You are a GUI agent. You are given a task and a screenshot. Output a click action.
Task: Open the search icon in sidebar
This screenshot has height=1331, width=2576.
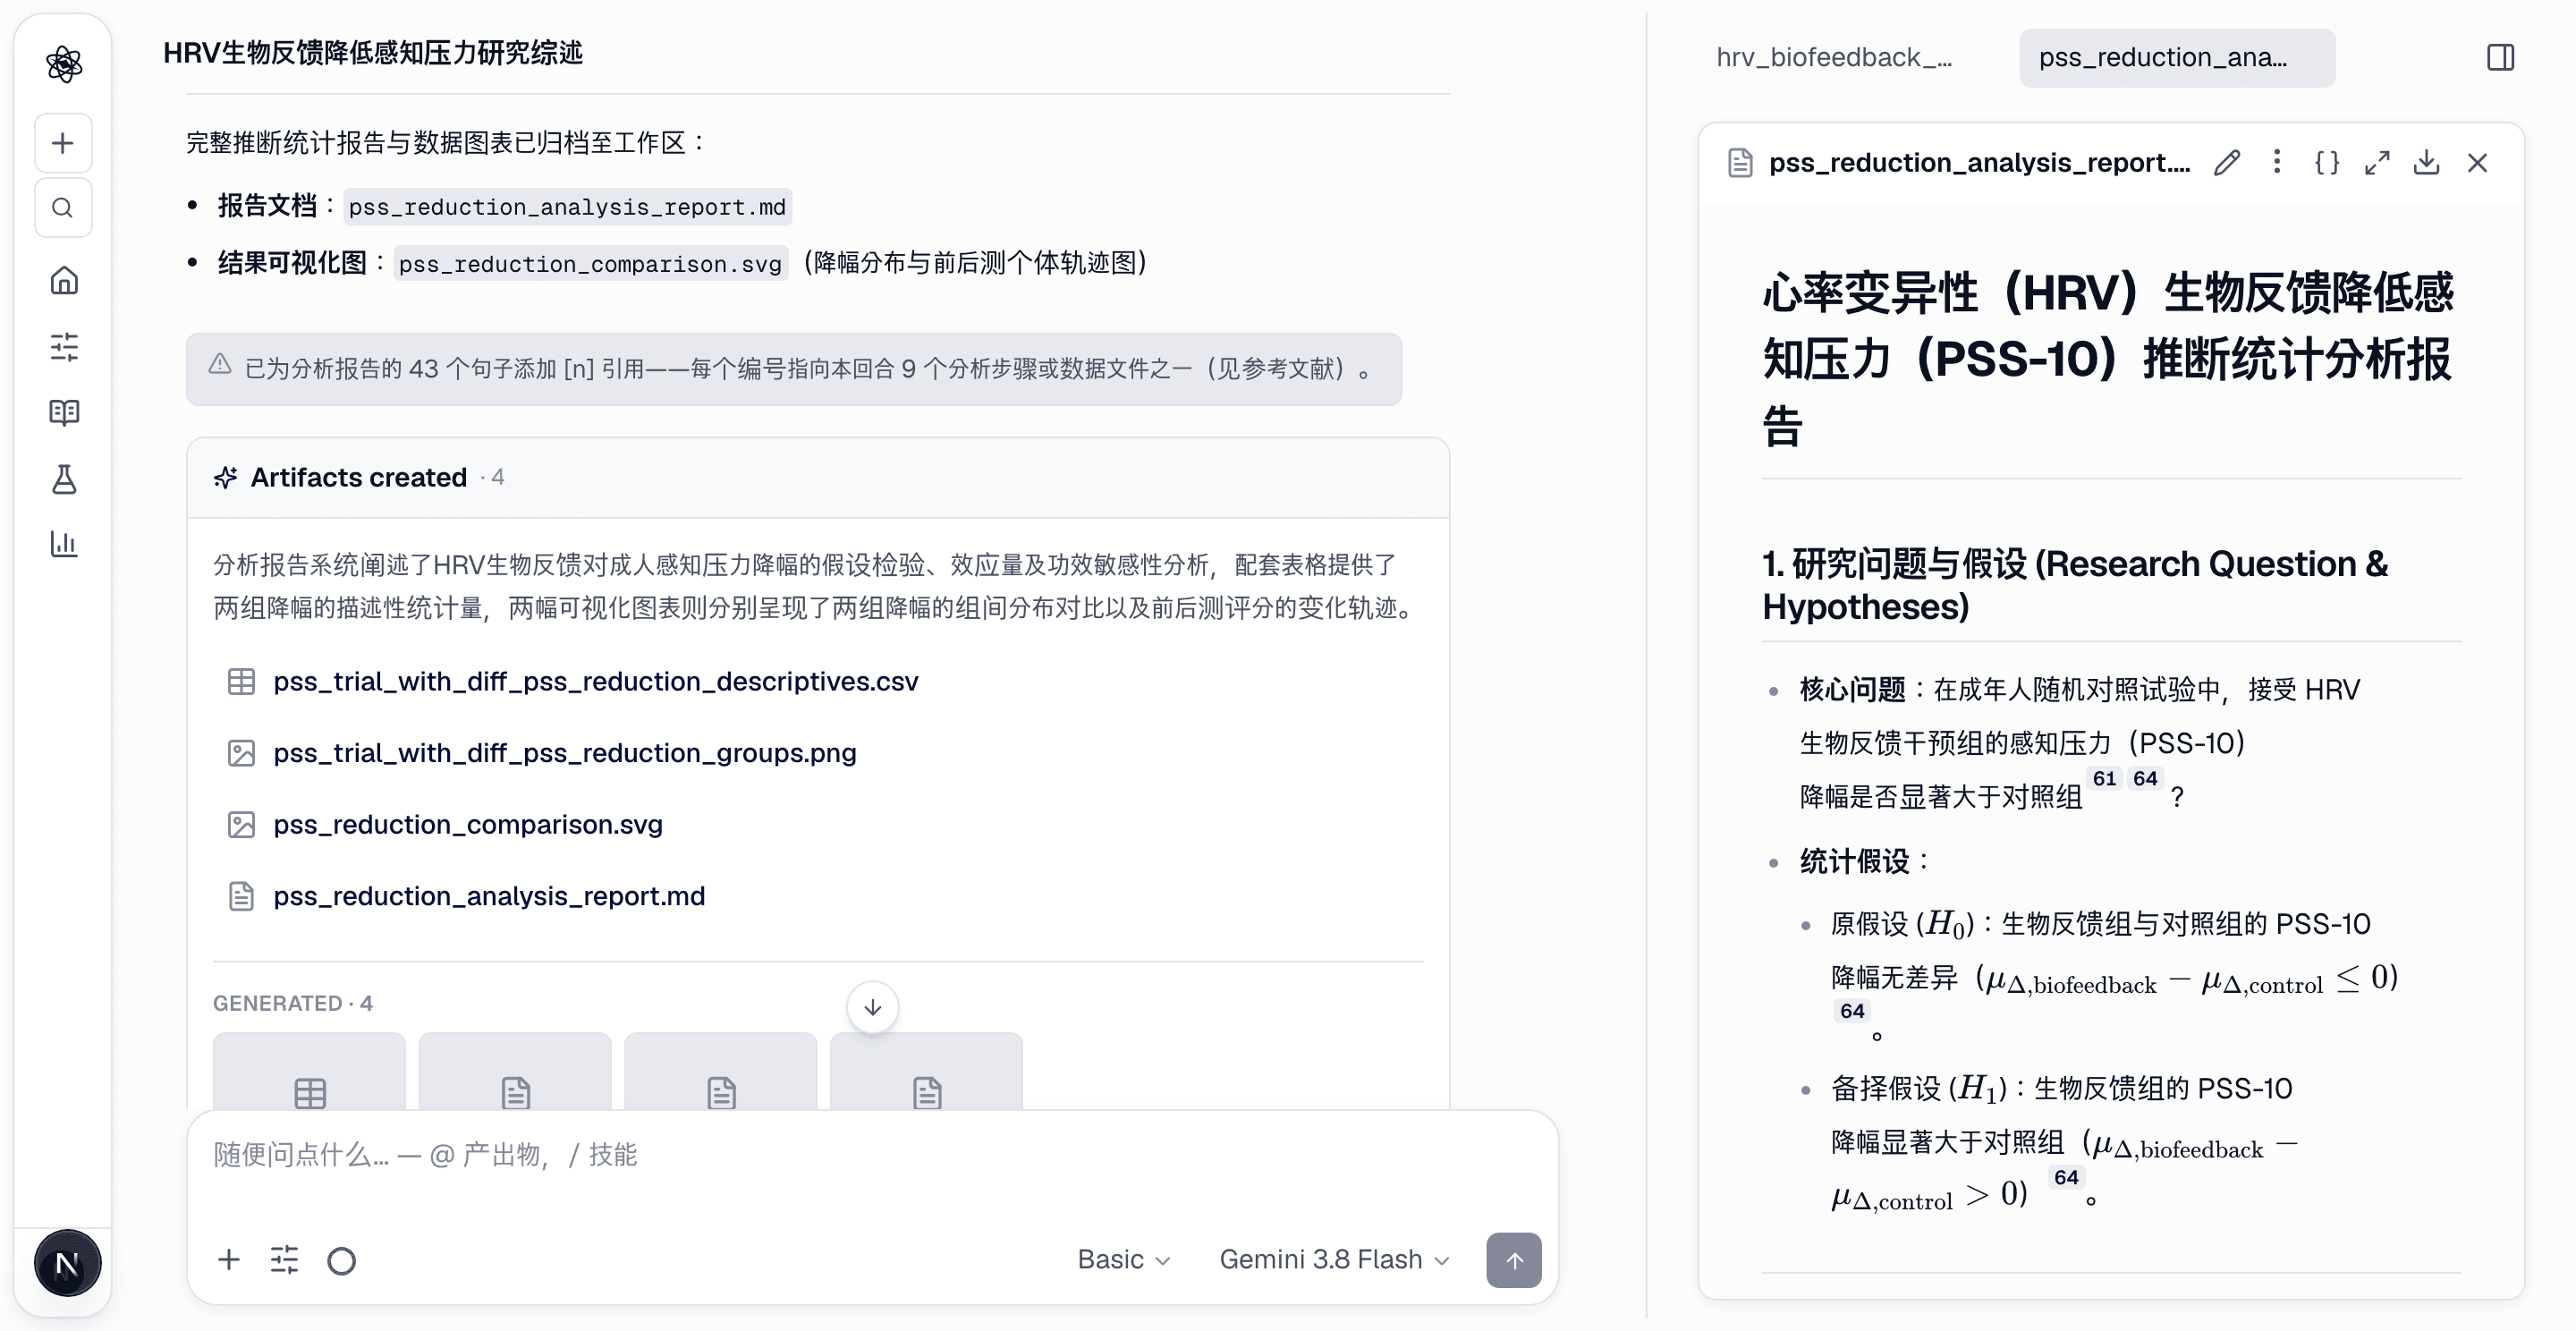click(63, 208)
